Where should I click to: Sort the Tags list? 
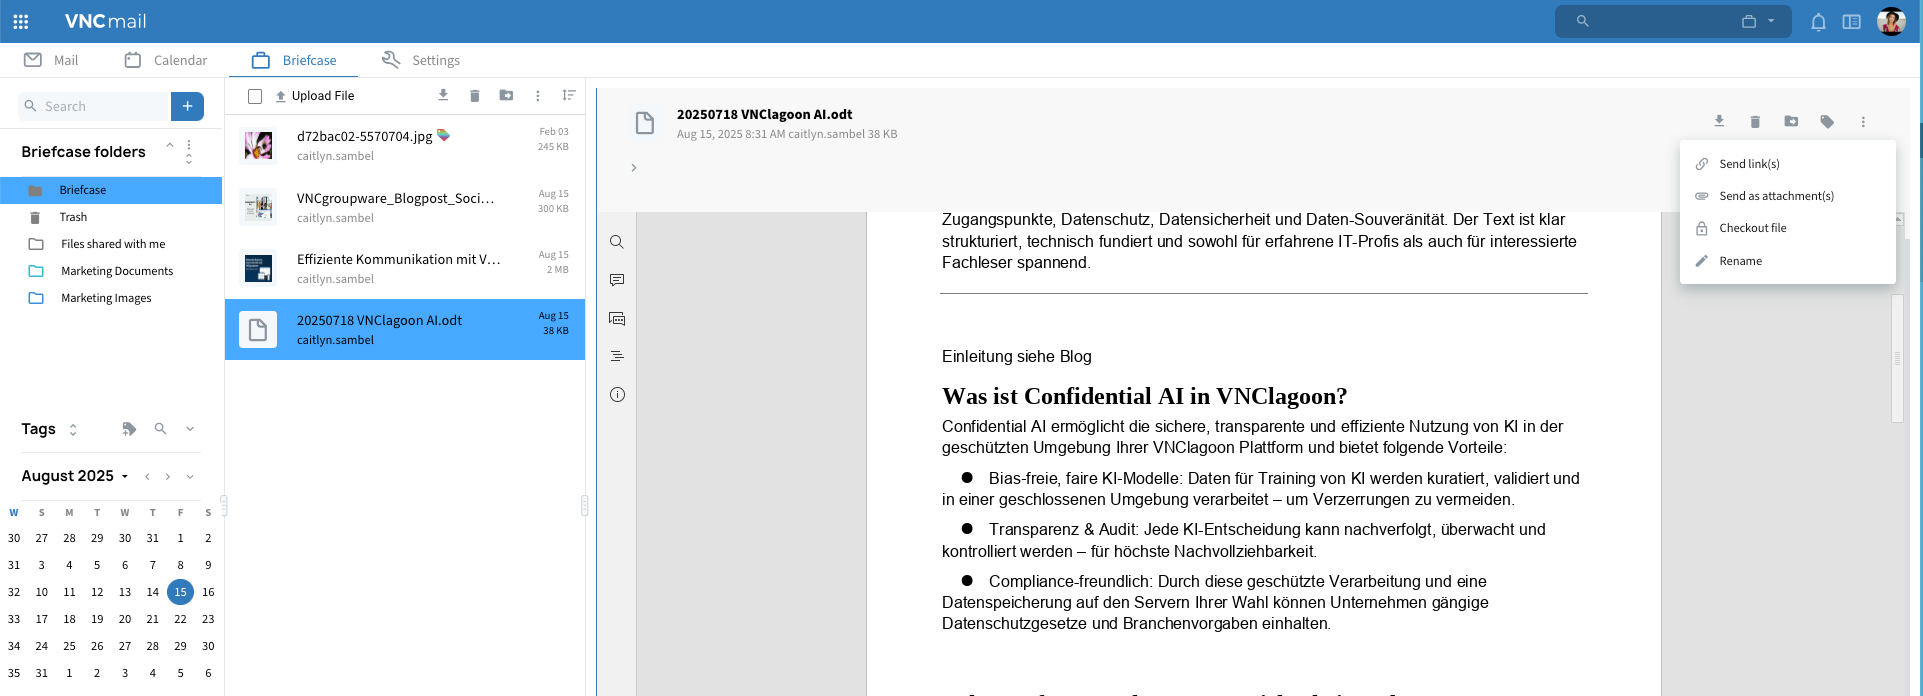[x=73, y=429]
